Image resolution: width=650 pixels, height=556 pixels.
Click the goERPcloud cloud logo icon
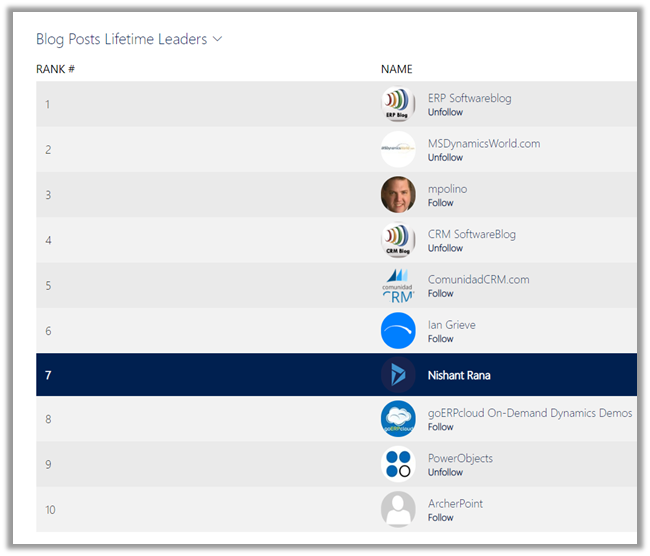(398, 419)
